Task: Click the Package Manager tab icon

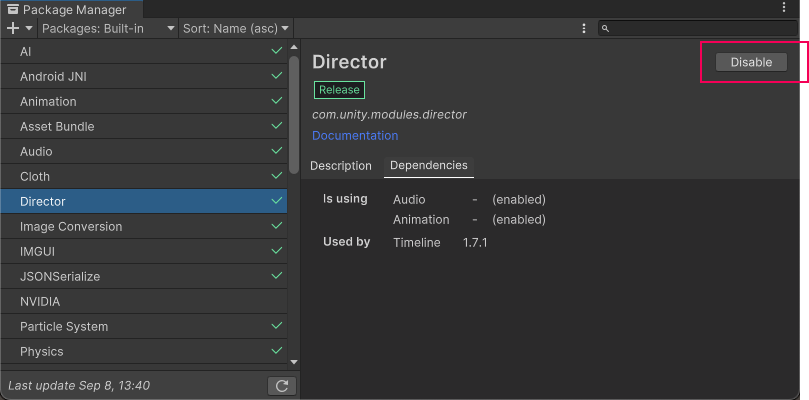Action: tap(13, 9)
